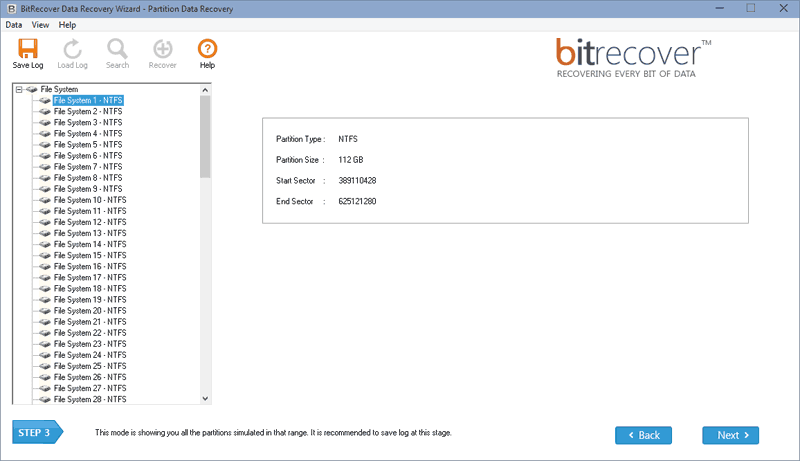800x461 pixels.
Task: Select File System 21 - NTFS
Action: coord(90,322)
